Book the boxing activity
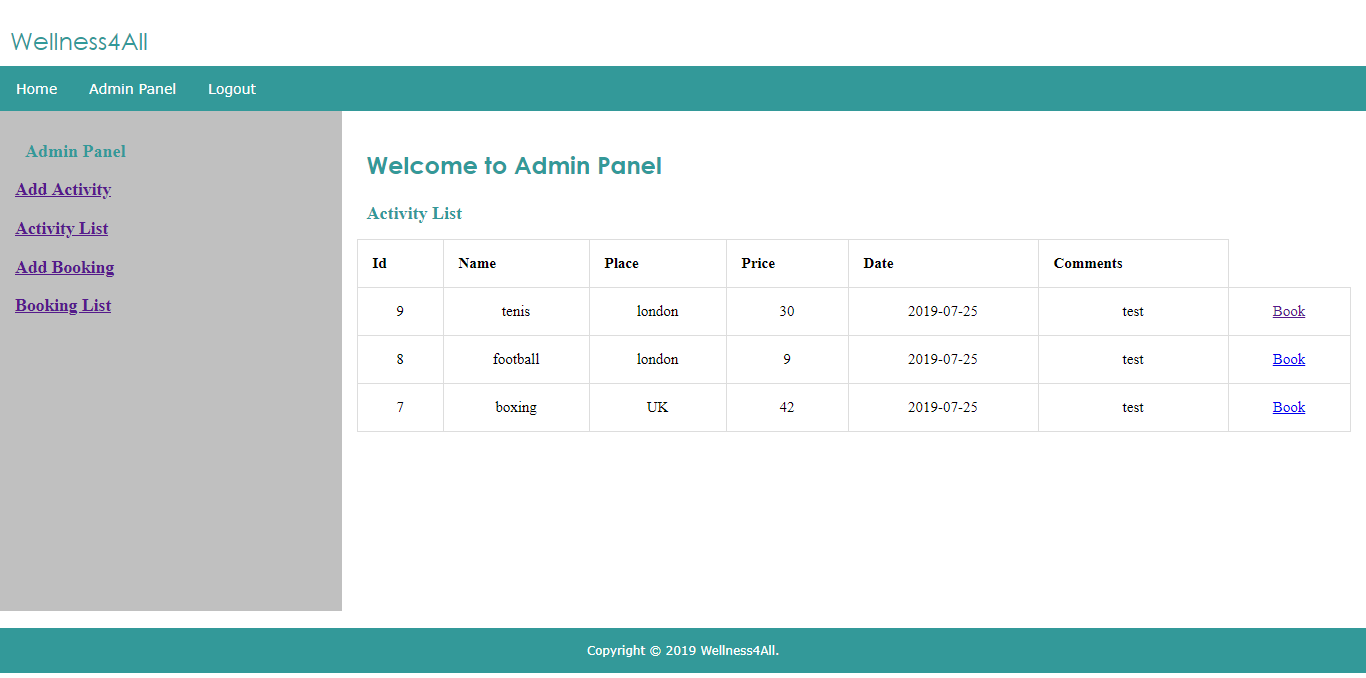The height and width of the screenshot is (678, 1366). pos(1289,407)
